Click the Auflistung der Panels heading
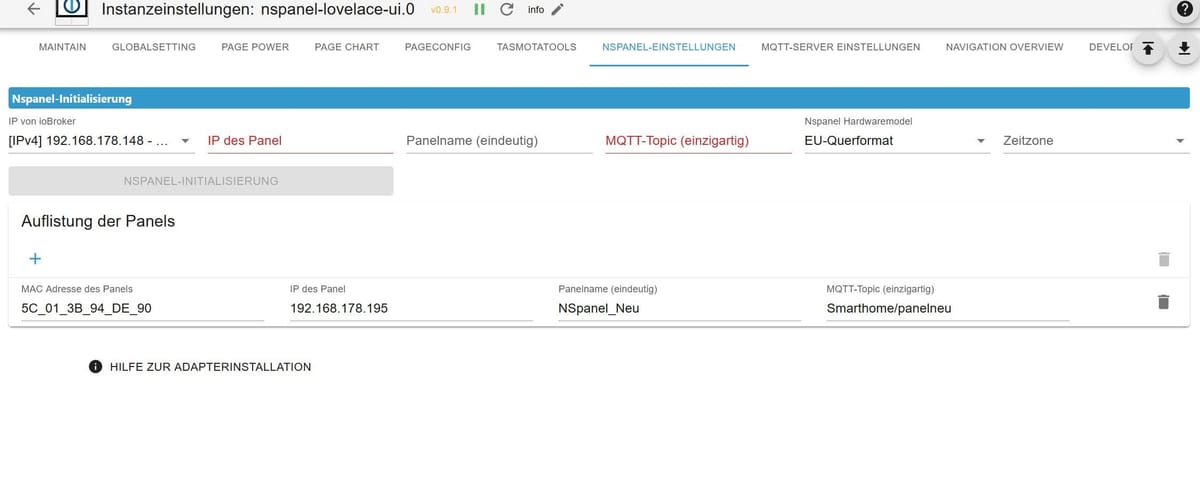The image size is (1200, 489). 98,221
